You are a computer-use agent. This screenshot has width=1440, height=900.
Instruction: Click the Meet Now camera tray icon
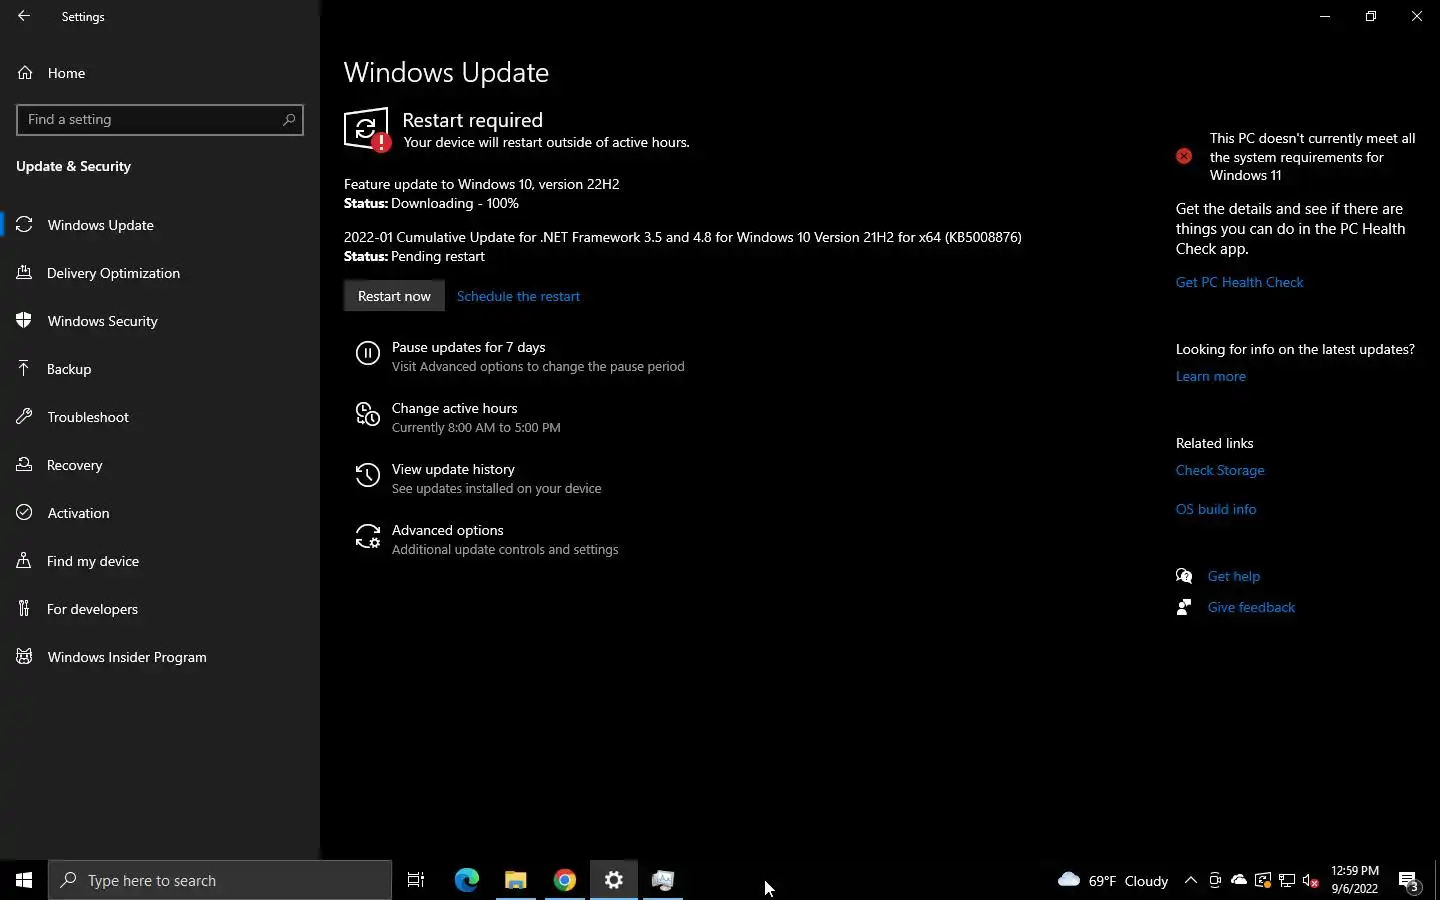(1214, 880)
